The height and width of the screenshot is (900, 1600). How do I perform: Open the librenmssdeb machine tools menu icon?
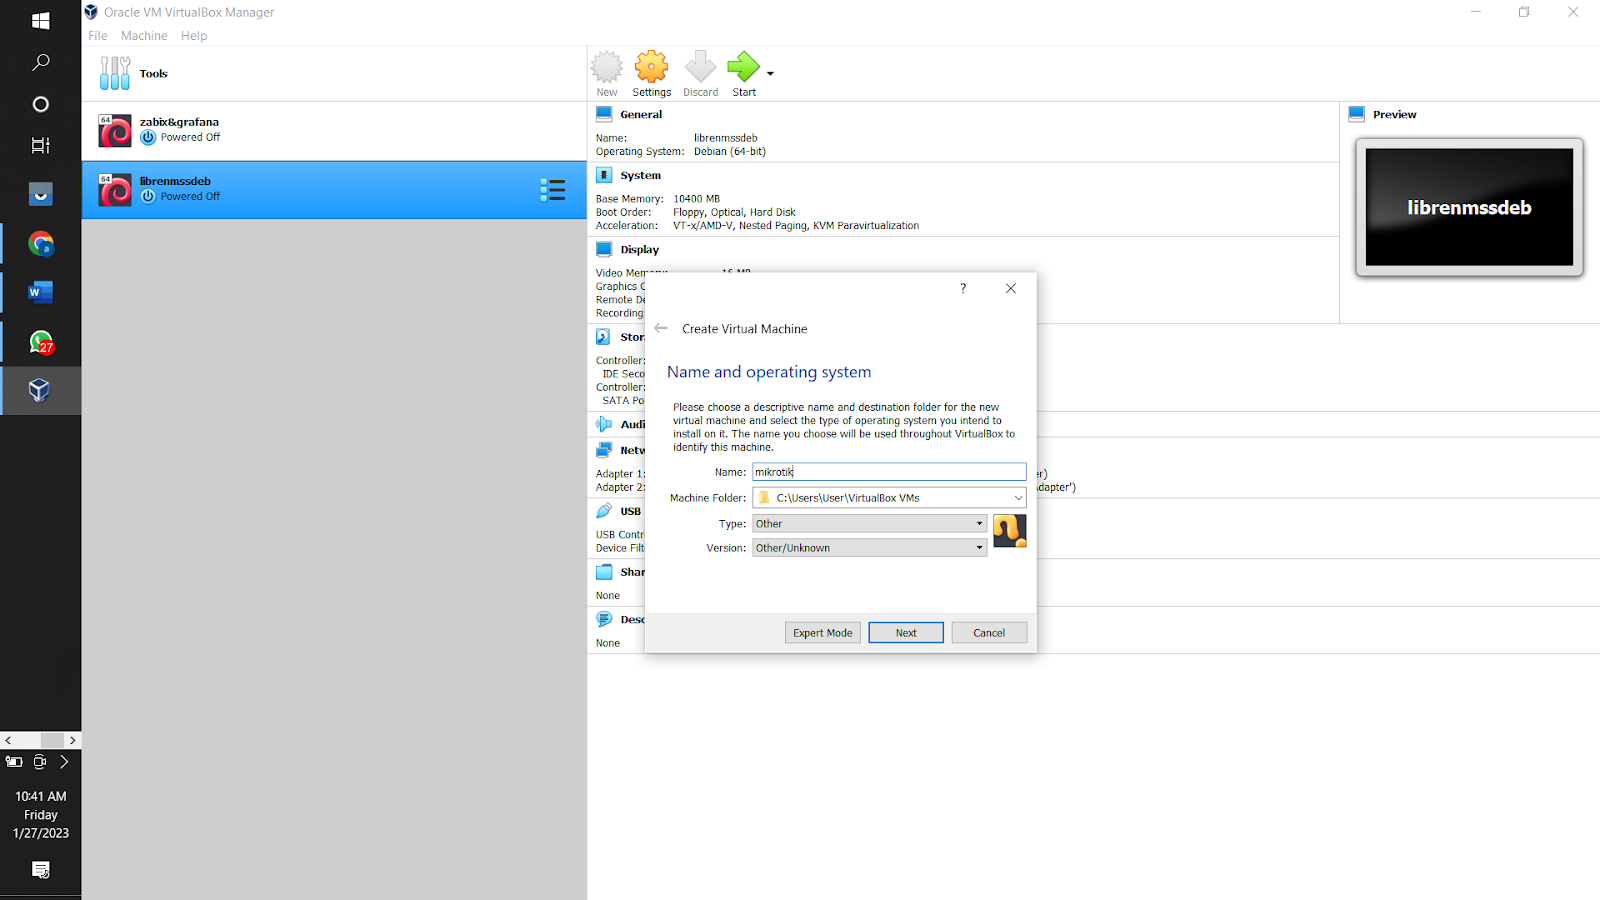(553, 190)
